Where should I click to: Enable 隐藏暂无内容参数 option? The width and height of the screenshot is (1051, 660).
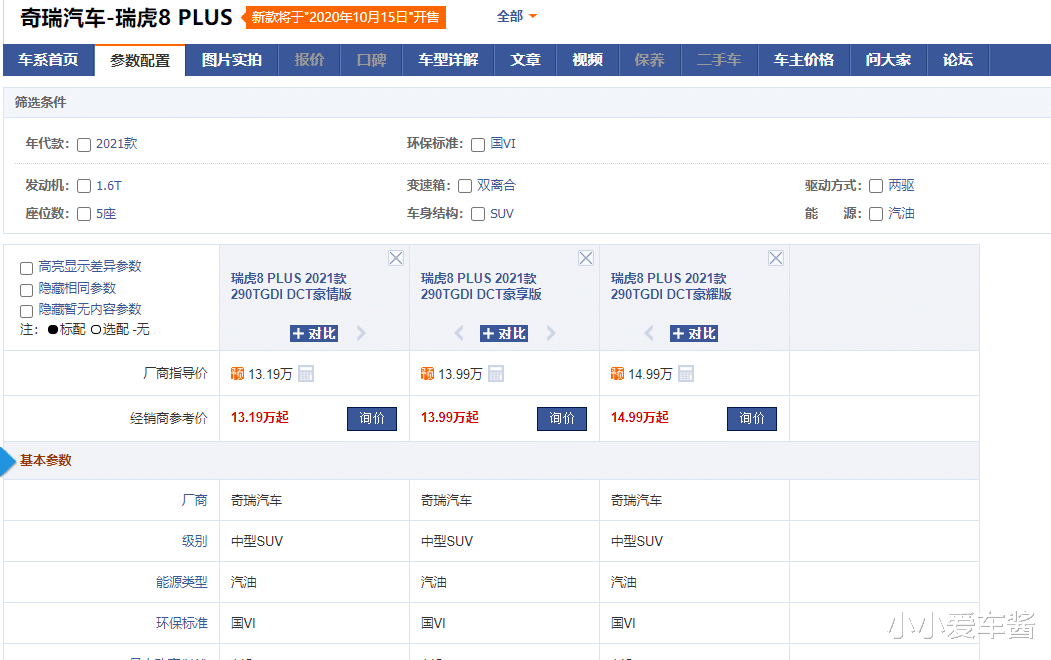click(x=27, y=312)
